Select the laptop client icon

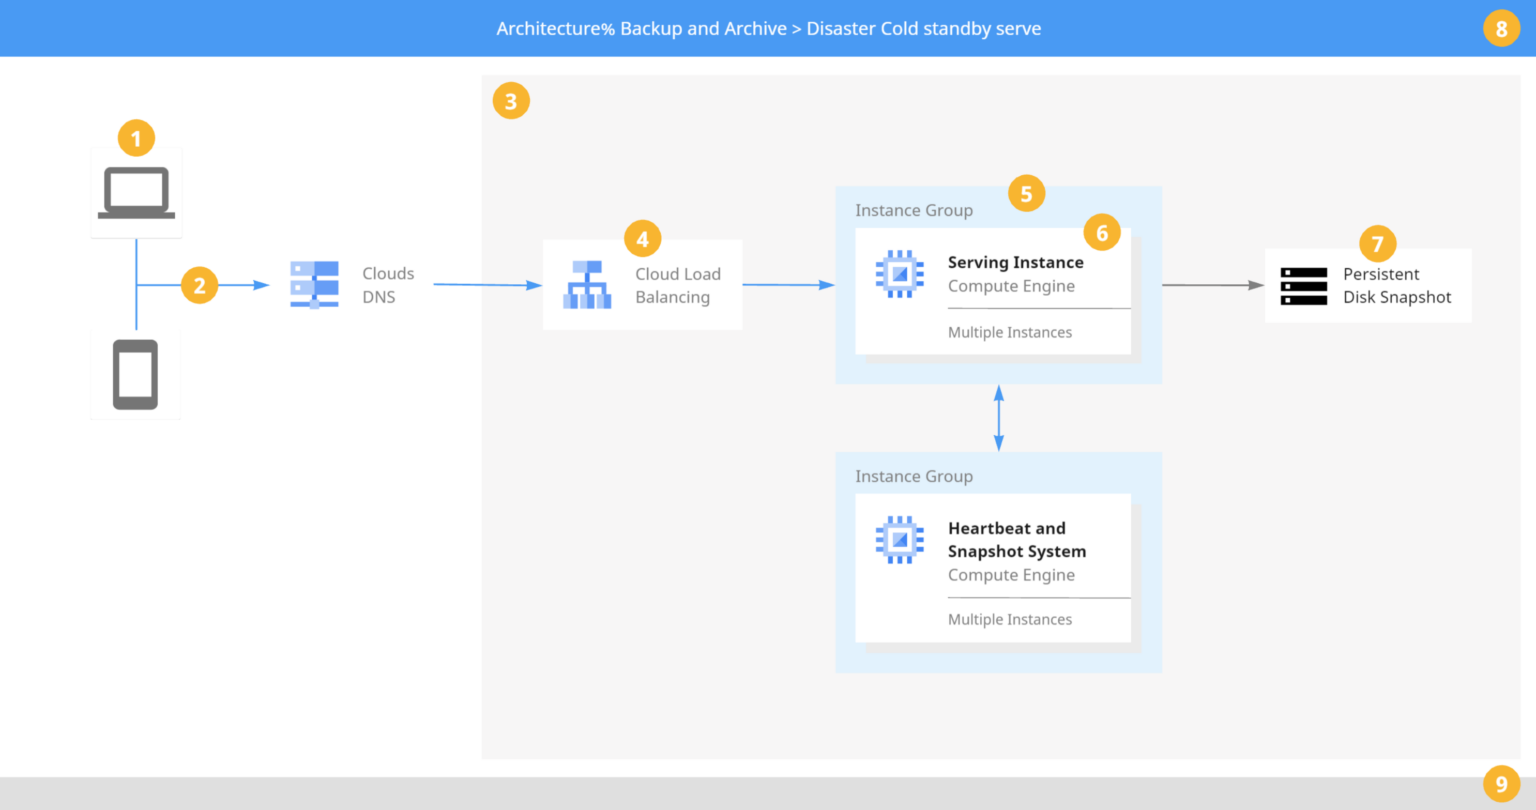tap(135, 191)
